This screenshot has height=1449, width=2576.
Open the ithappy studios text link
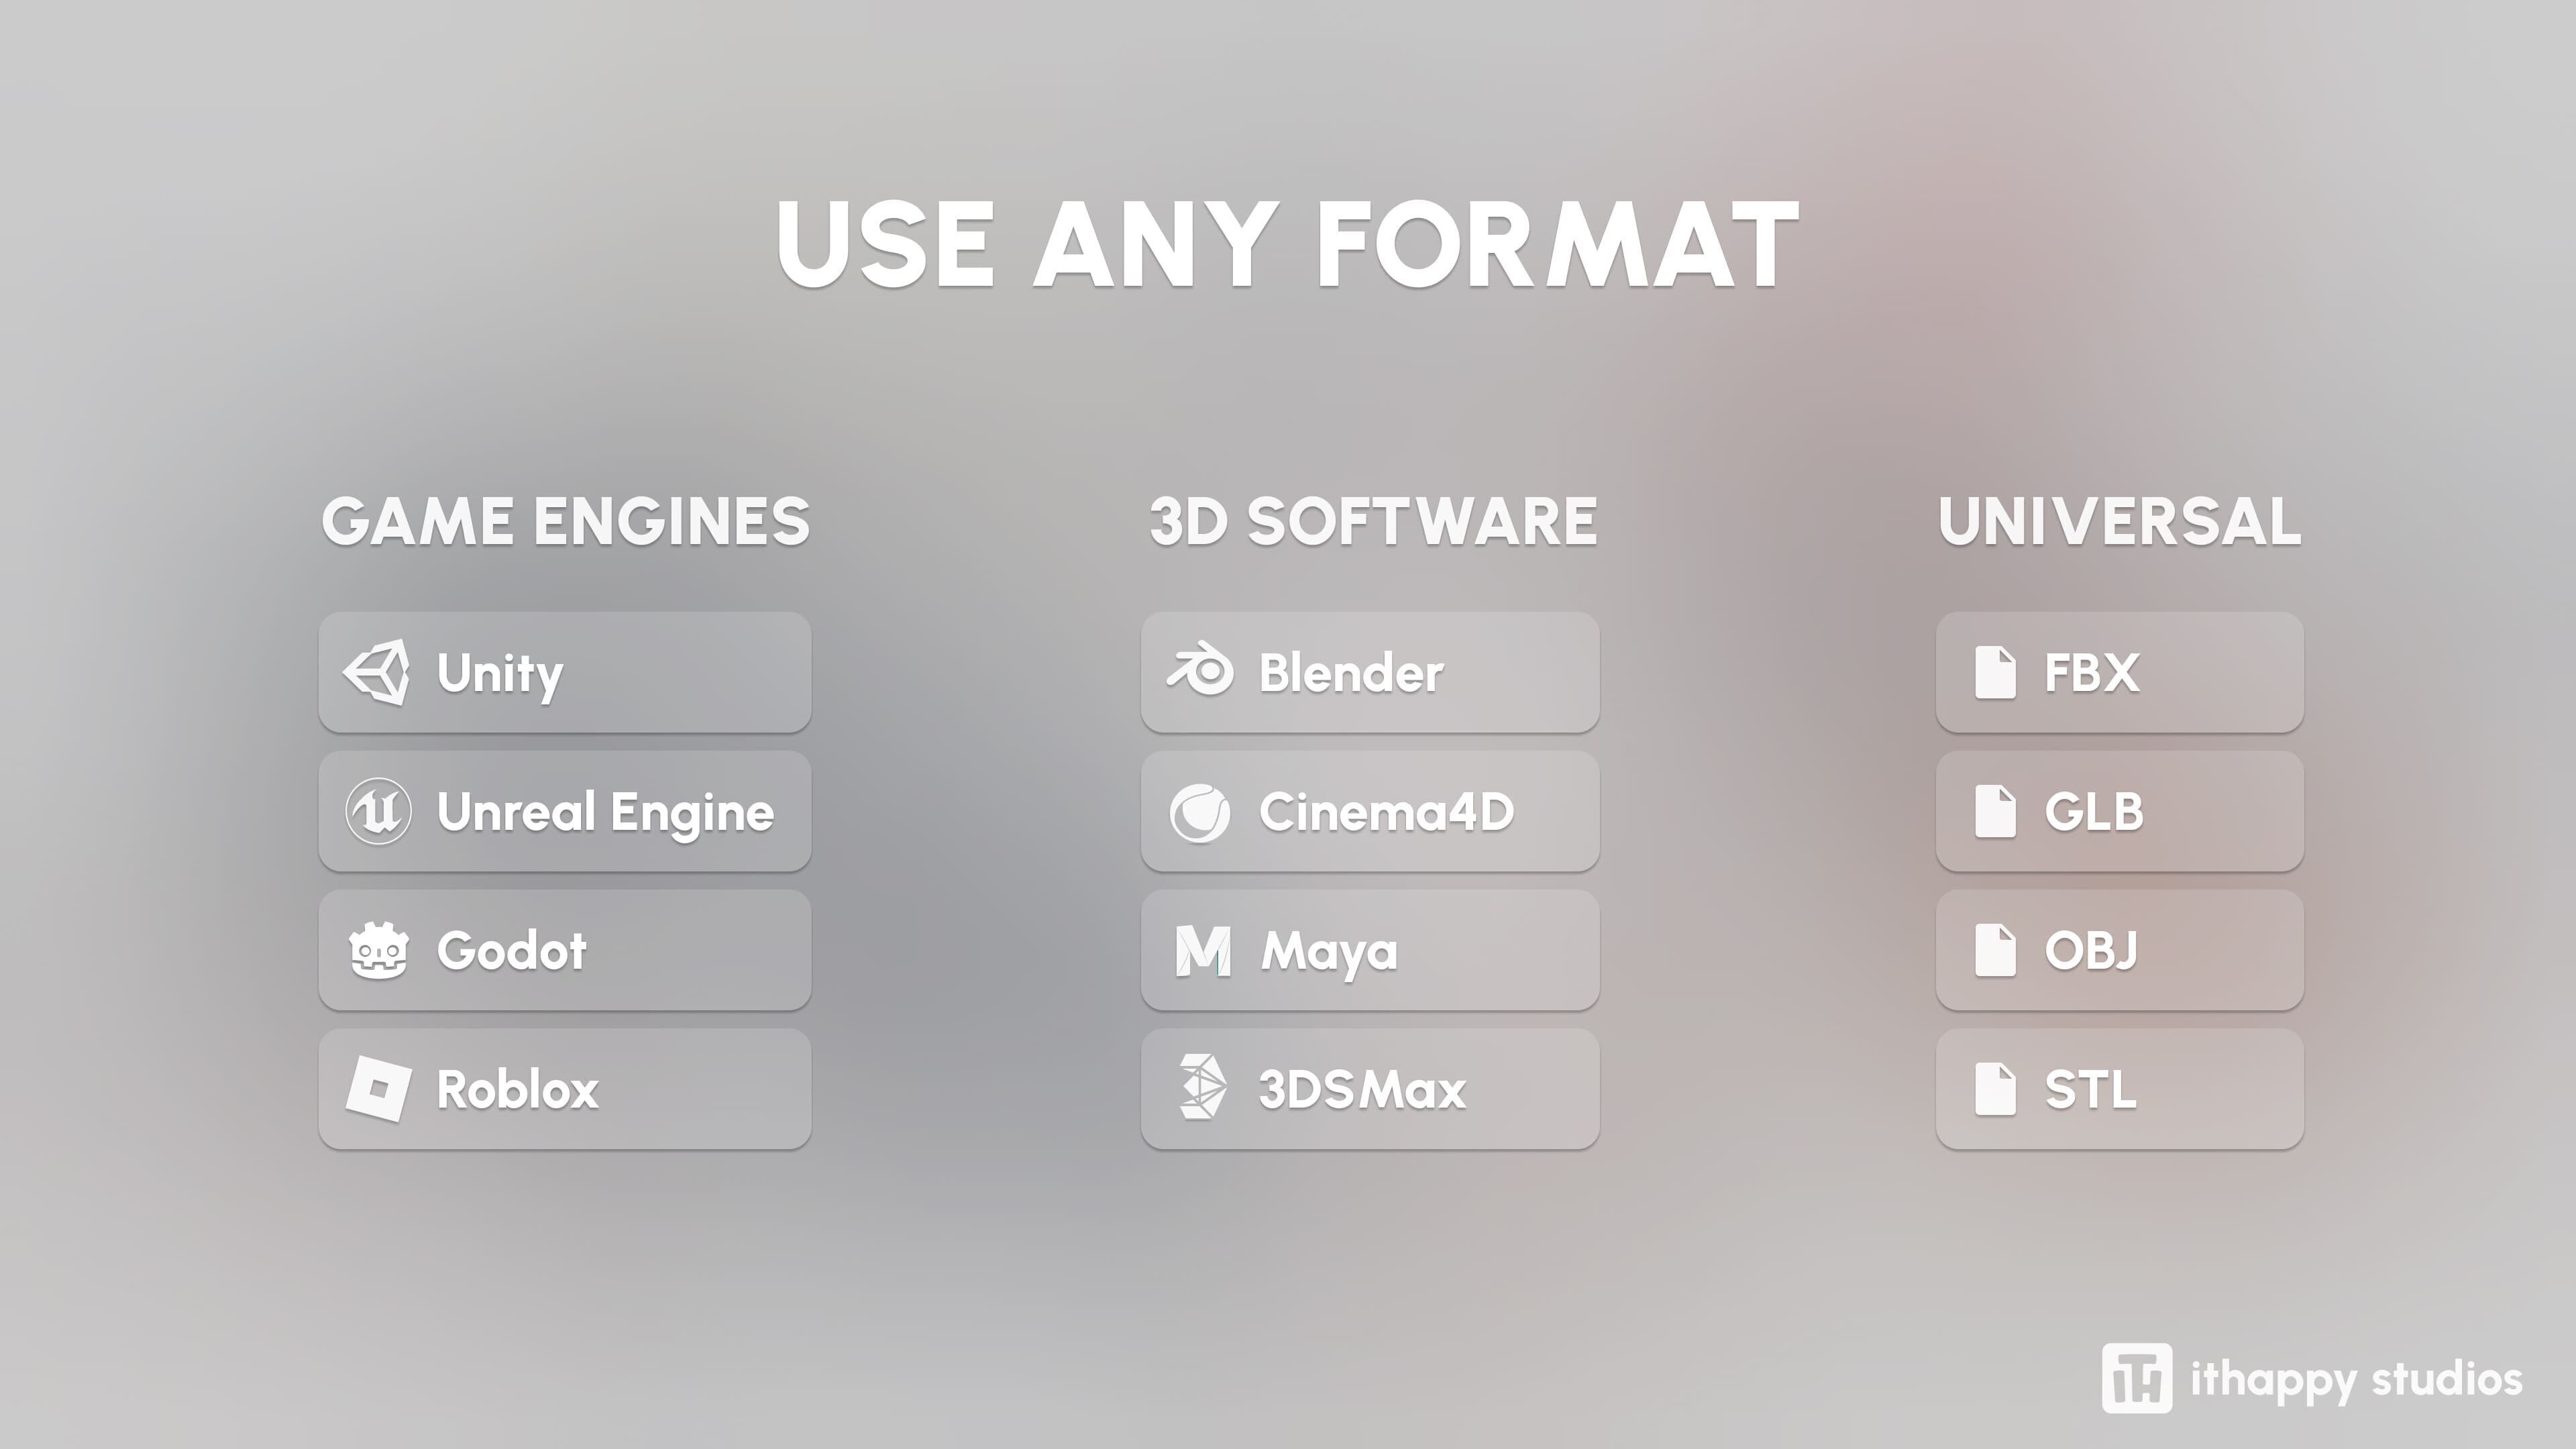pyautogui.click(x=2356, y=1380)
